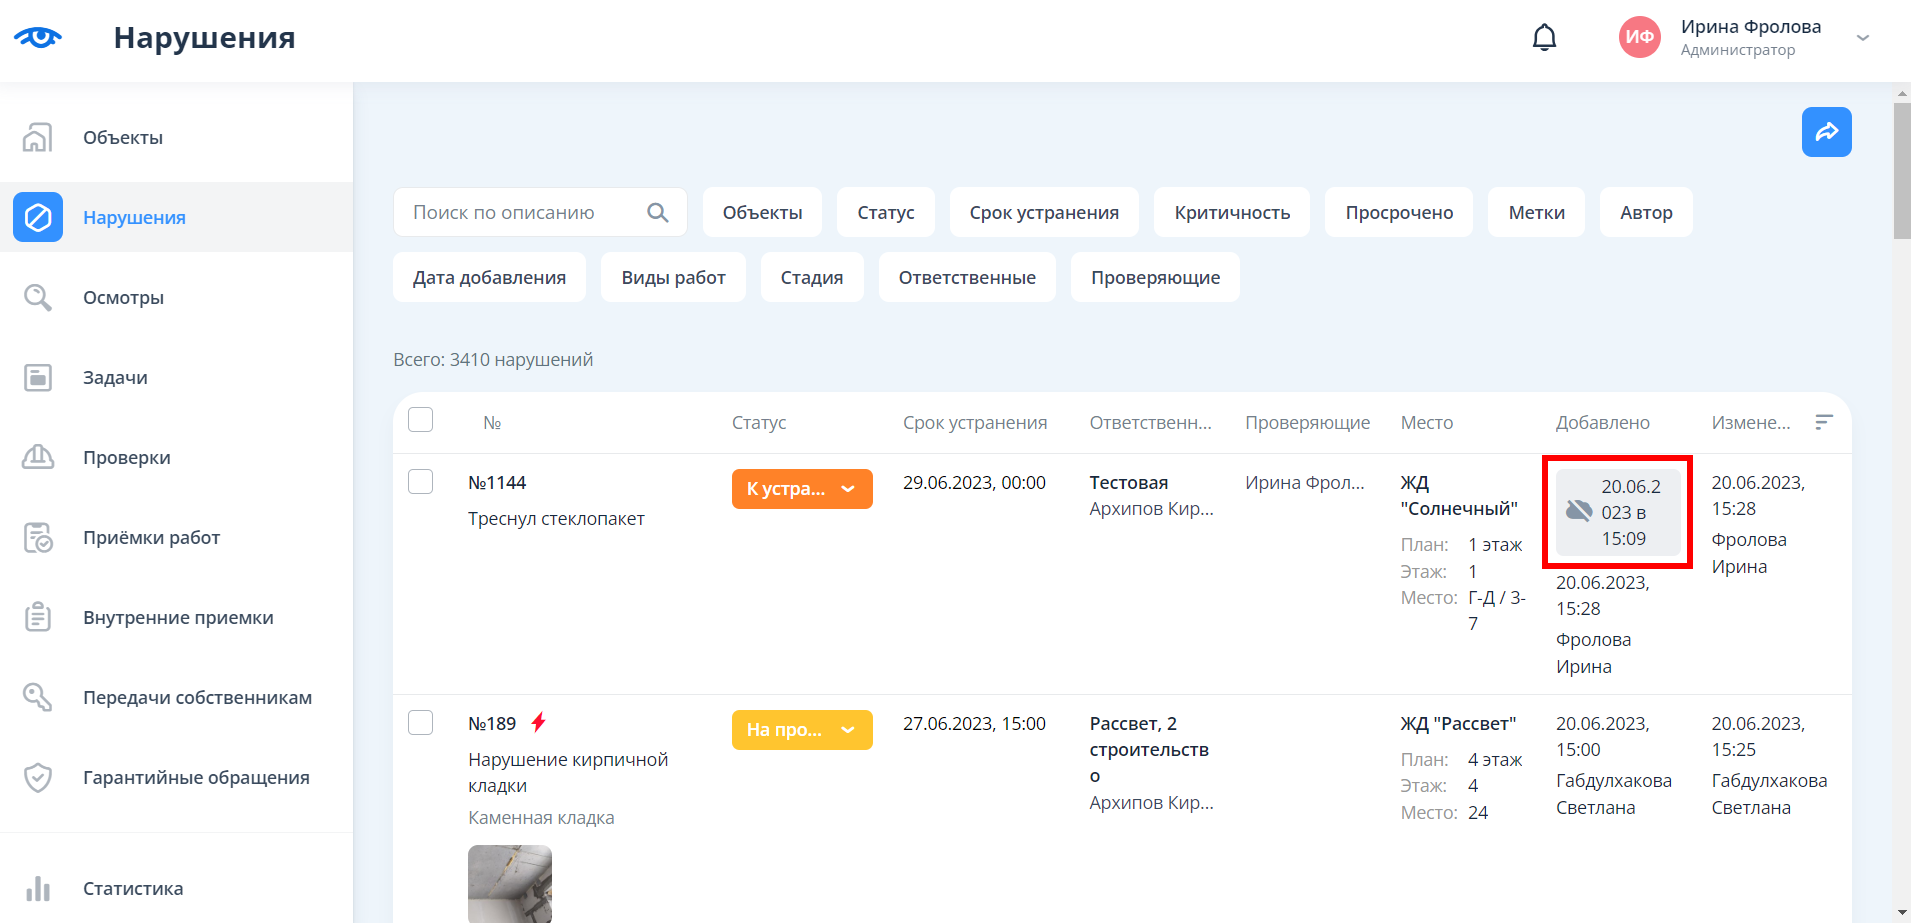
Task: Click the page vertical scrollbar thumb
Action: (x=1901, y=170)
